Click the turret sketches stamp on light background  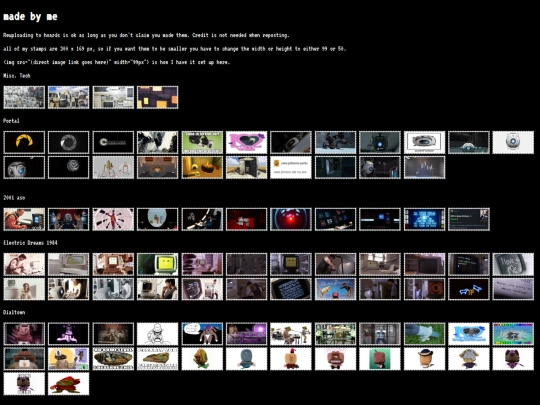[x=113, y=167]
